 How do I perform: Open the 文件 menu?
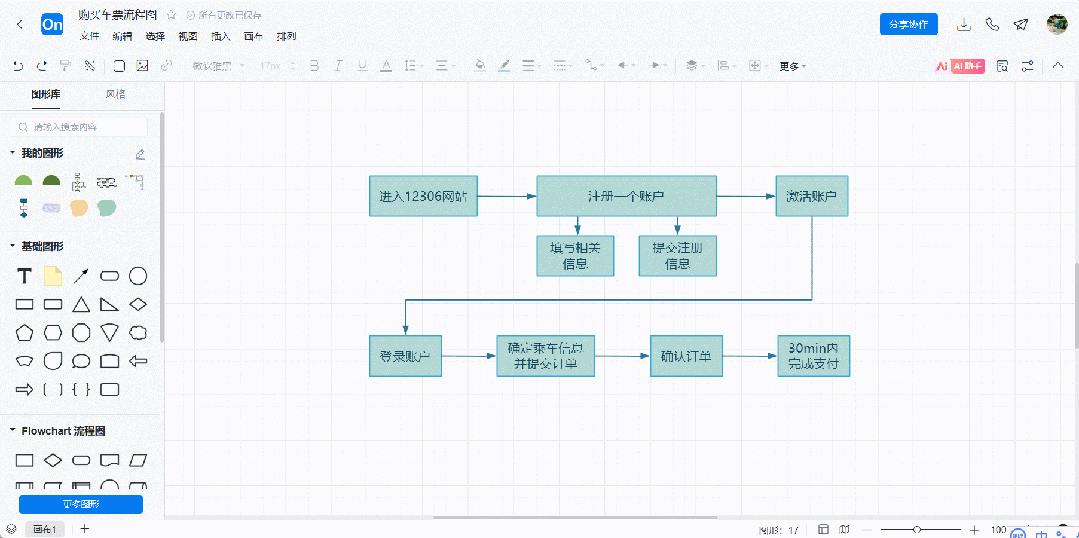89,36
